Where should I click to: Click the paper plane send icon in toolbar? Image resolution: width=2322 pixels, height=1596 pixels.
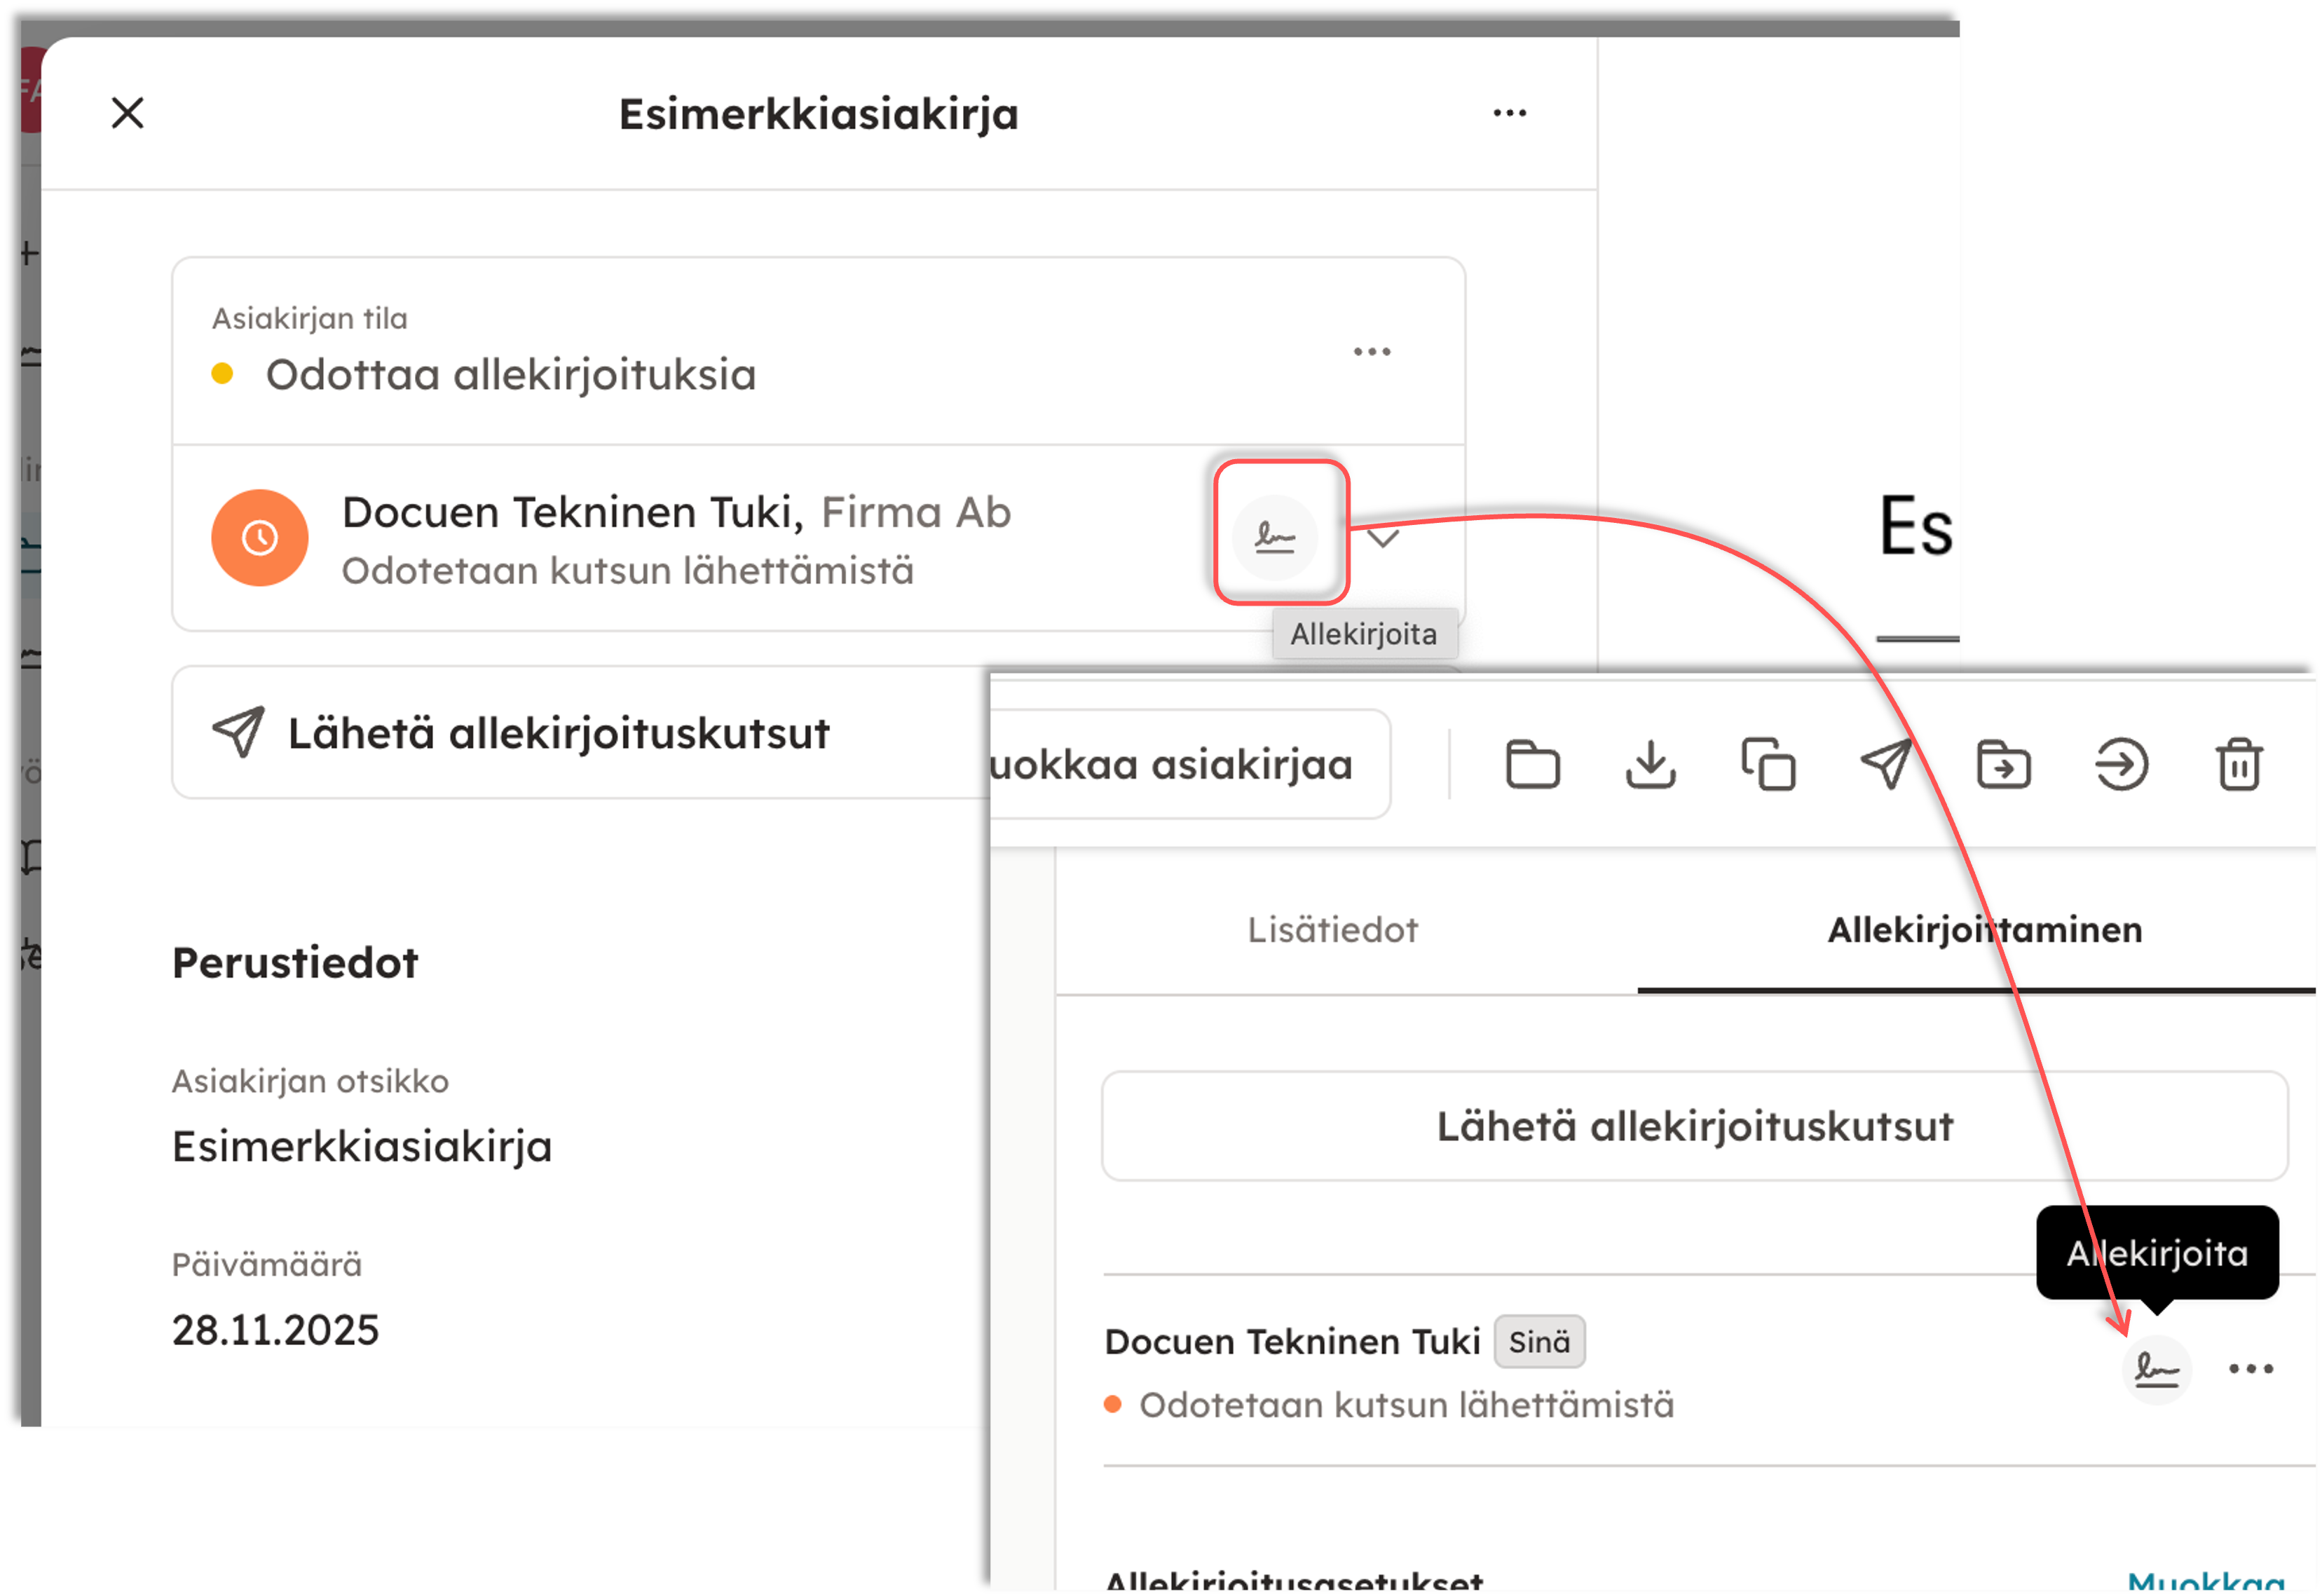[x=1886, y=765]
